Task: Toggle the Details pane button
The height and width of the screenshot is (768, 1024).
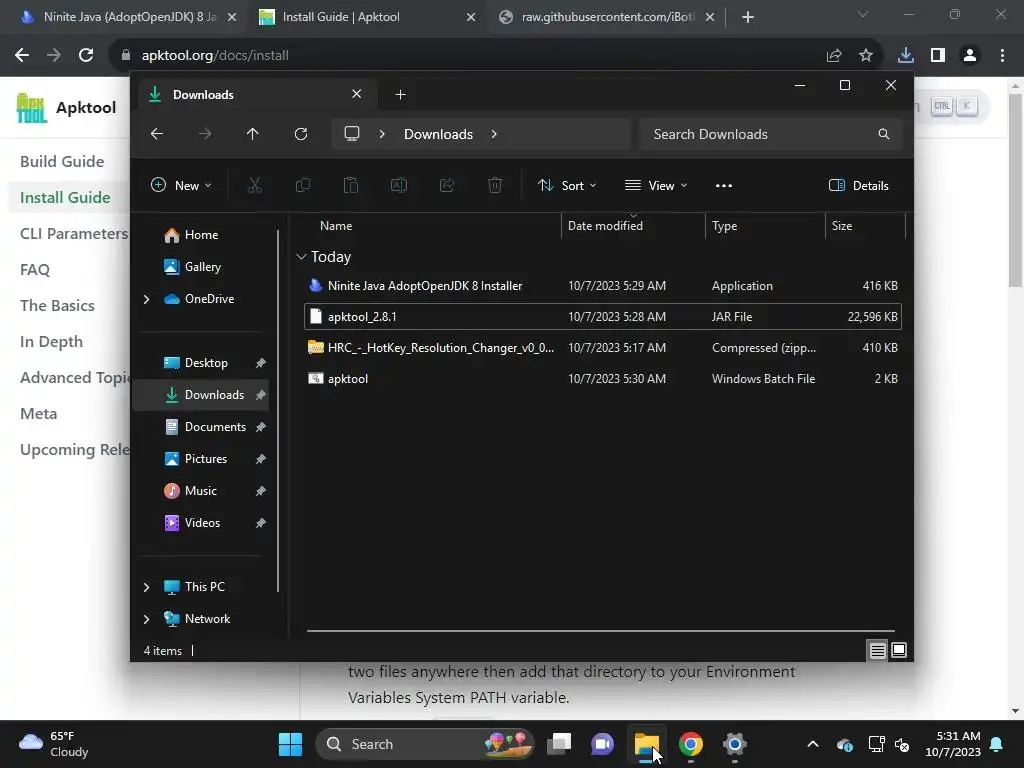Action: [x=858, y=185]
